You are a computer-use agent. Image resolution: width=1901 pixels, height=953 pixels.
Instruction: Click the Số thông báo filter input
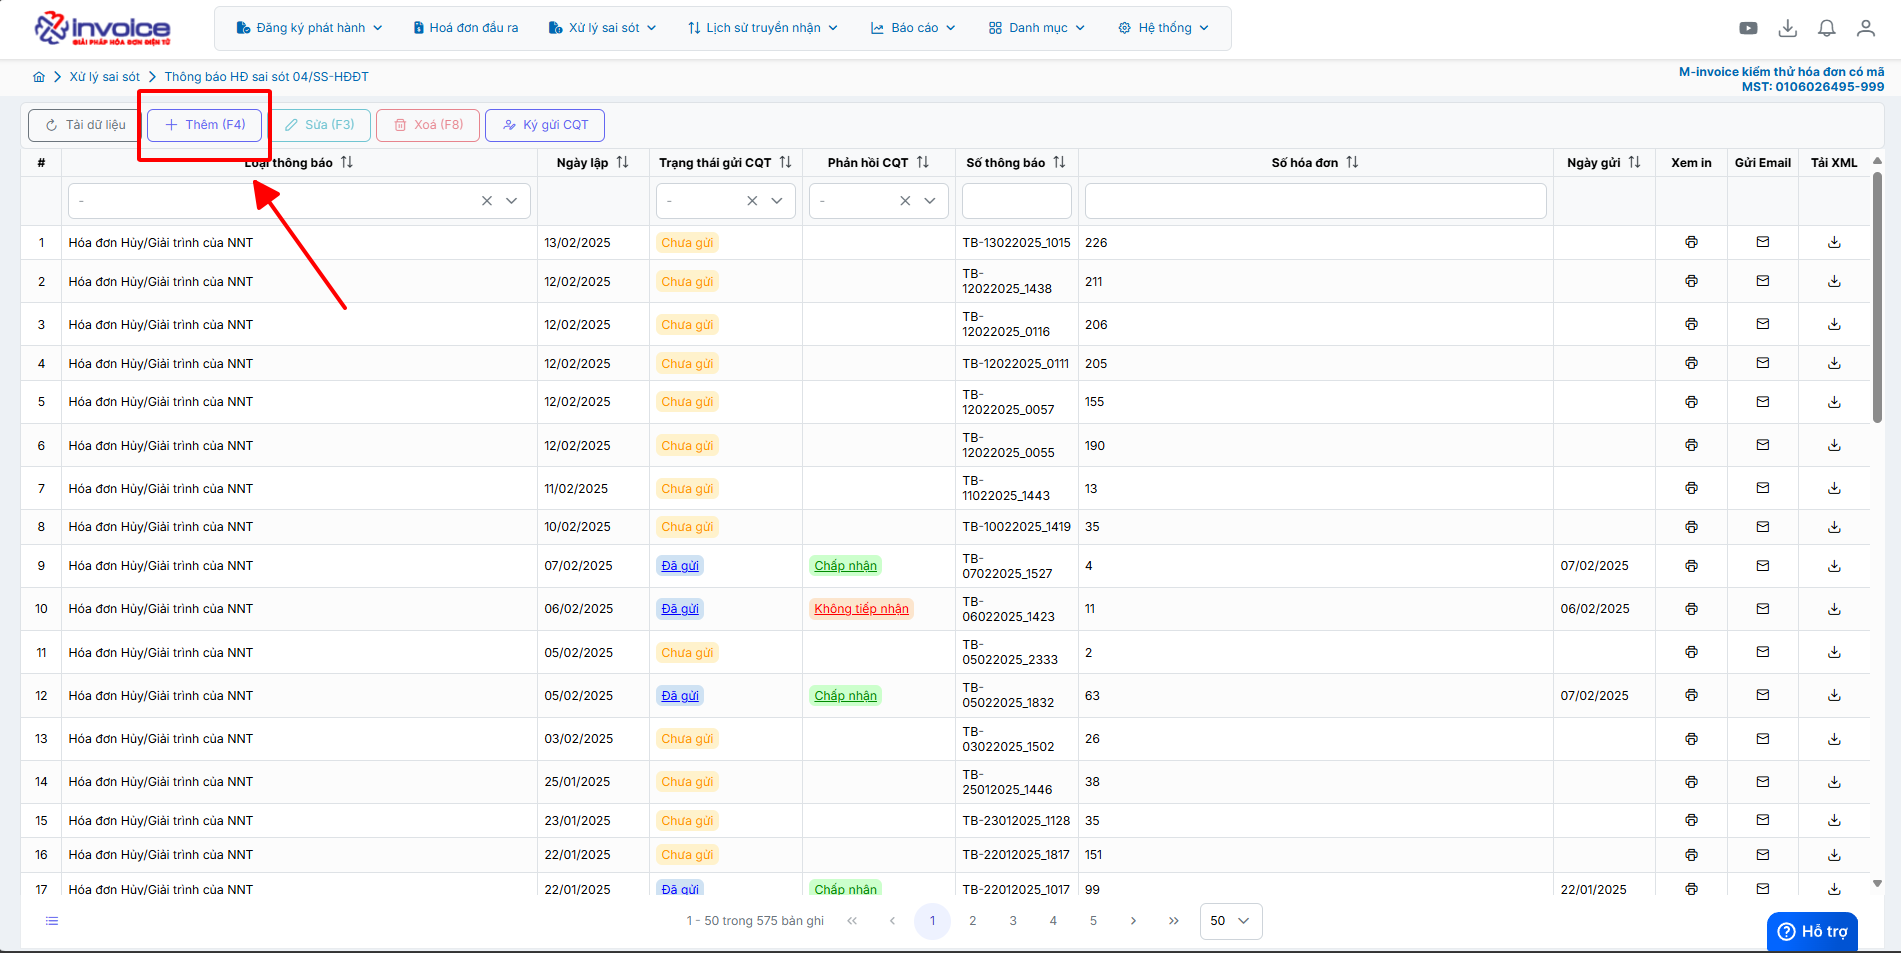[x=1017, y=201]
